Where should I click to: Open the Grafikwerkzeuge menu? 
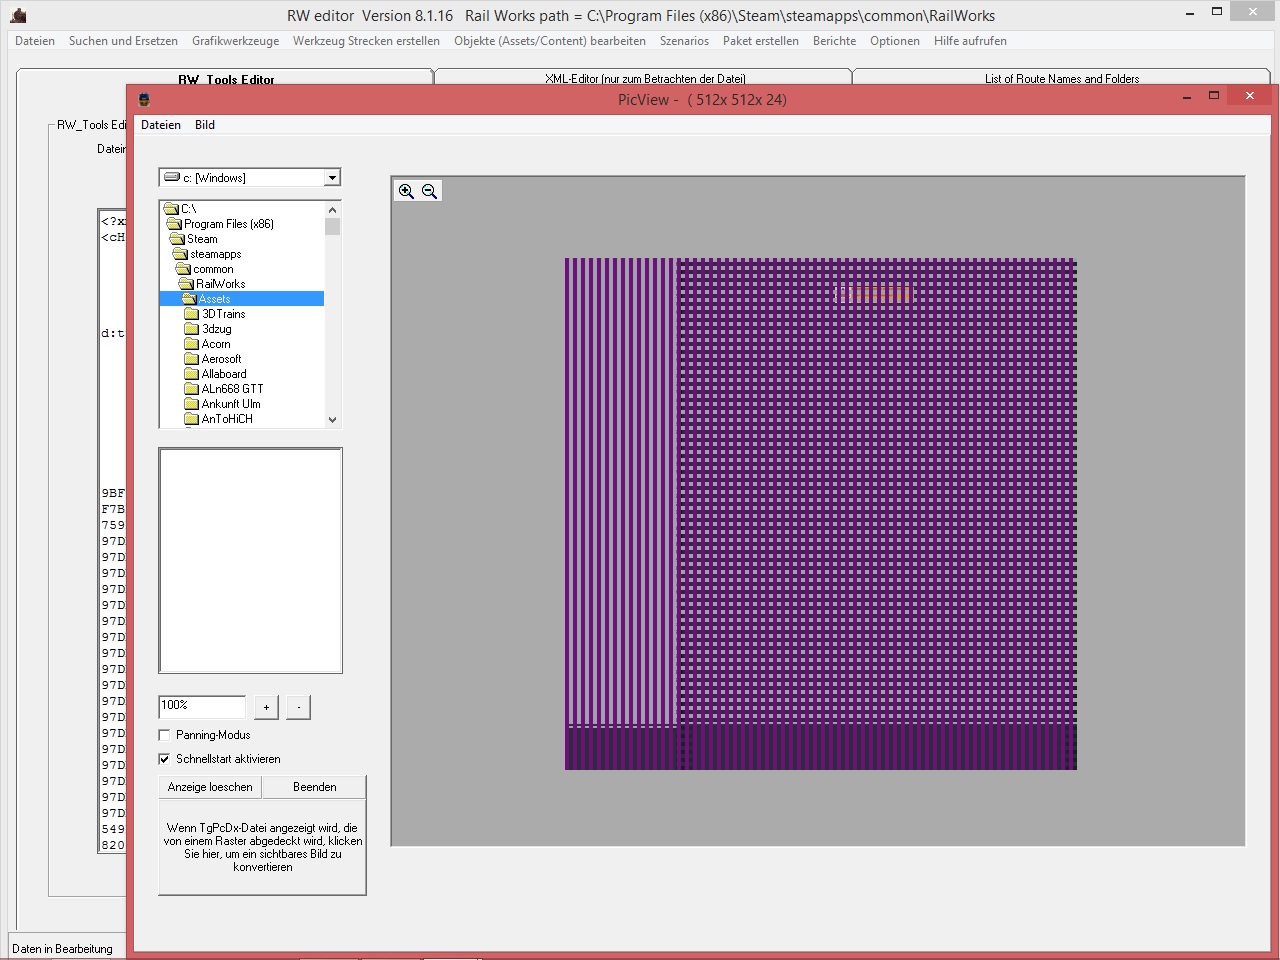(x=235, y=41)
